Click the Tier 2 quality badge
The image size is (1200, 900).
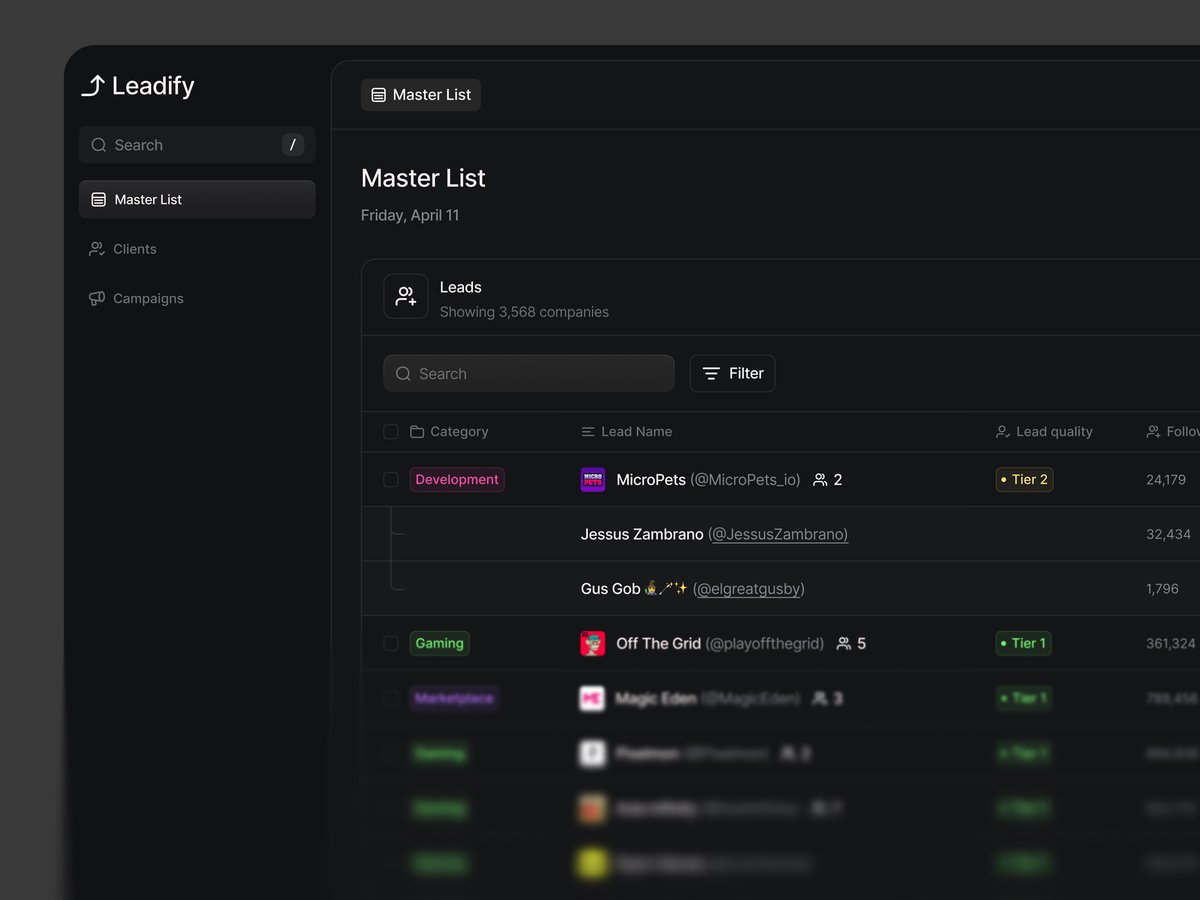point(1024,480)
